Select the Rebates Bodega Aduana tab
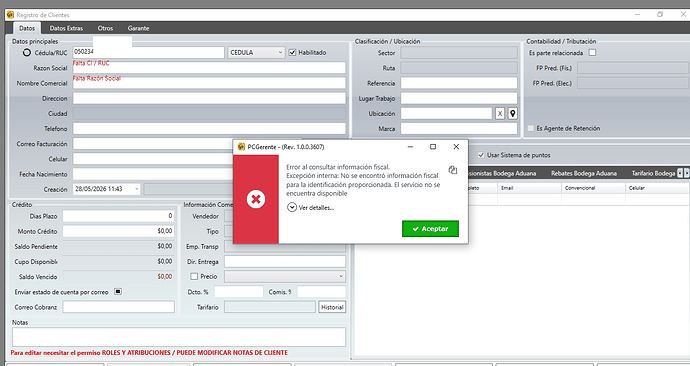Image resolution: width=690 pixels, height=366 pixels. pos(584,173)
